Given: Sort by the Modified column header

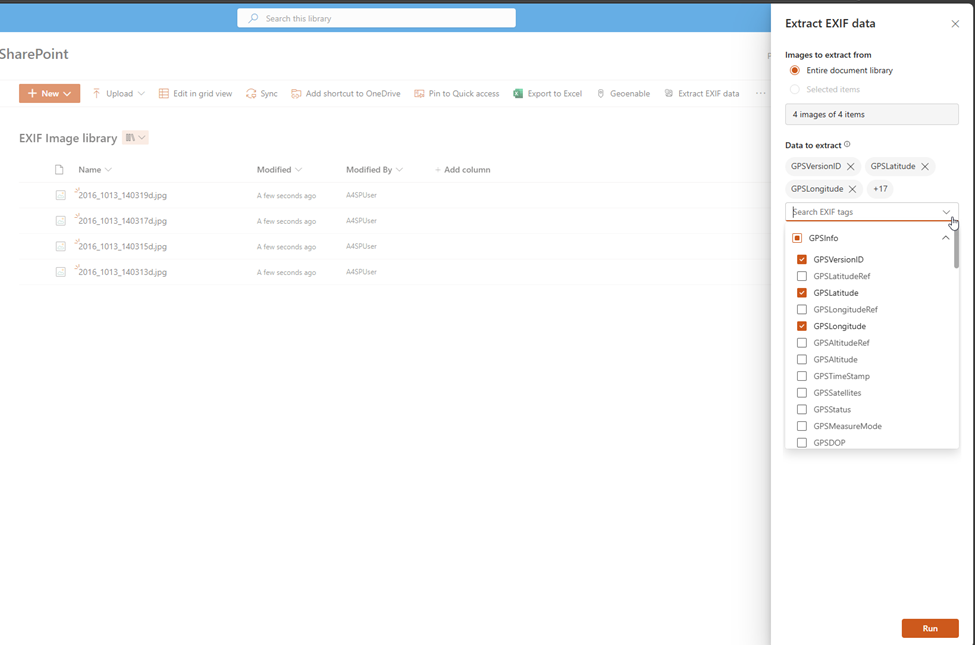Looking at the screenshot, I should pyautogui.click(x=278, y=169).
